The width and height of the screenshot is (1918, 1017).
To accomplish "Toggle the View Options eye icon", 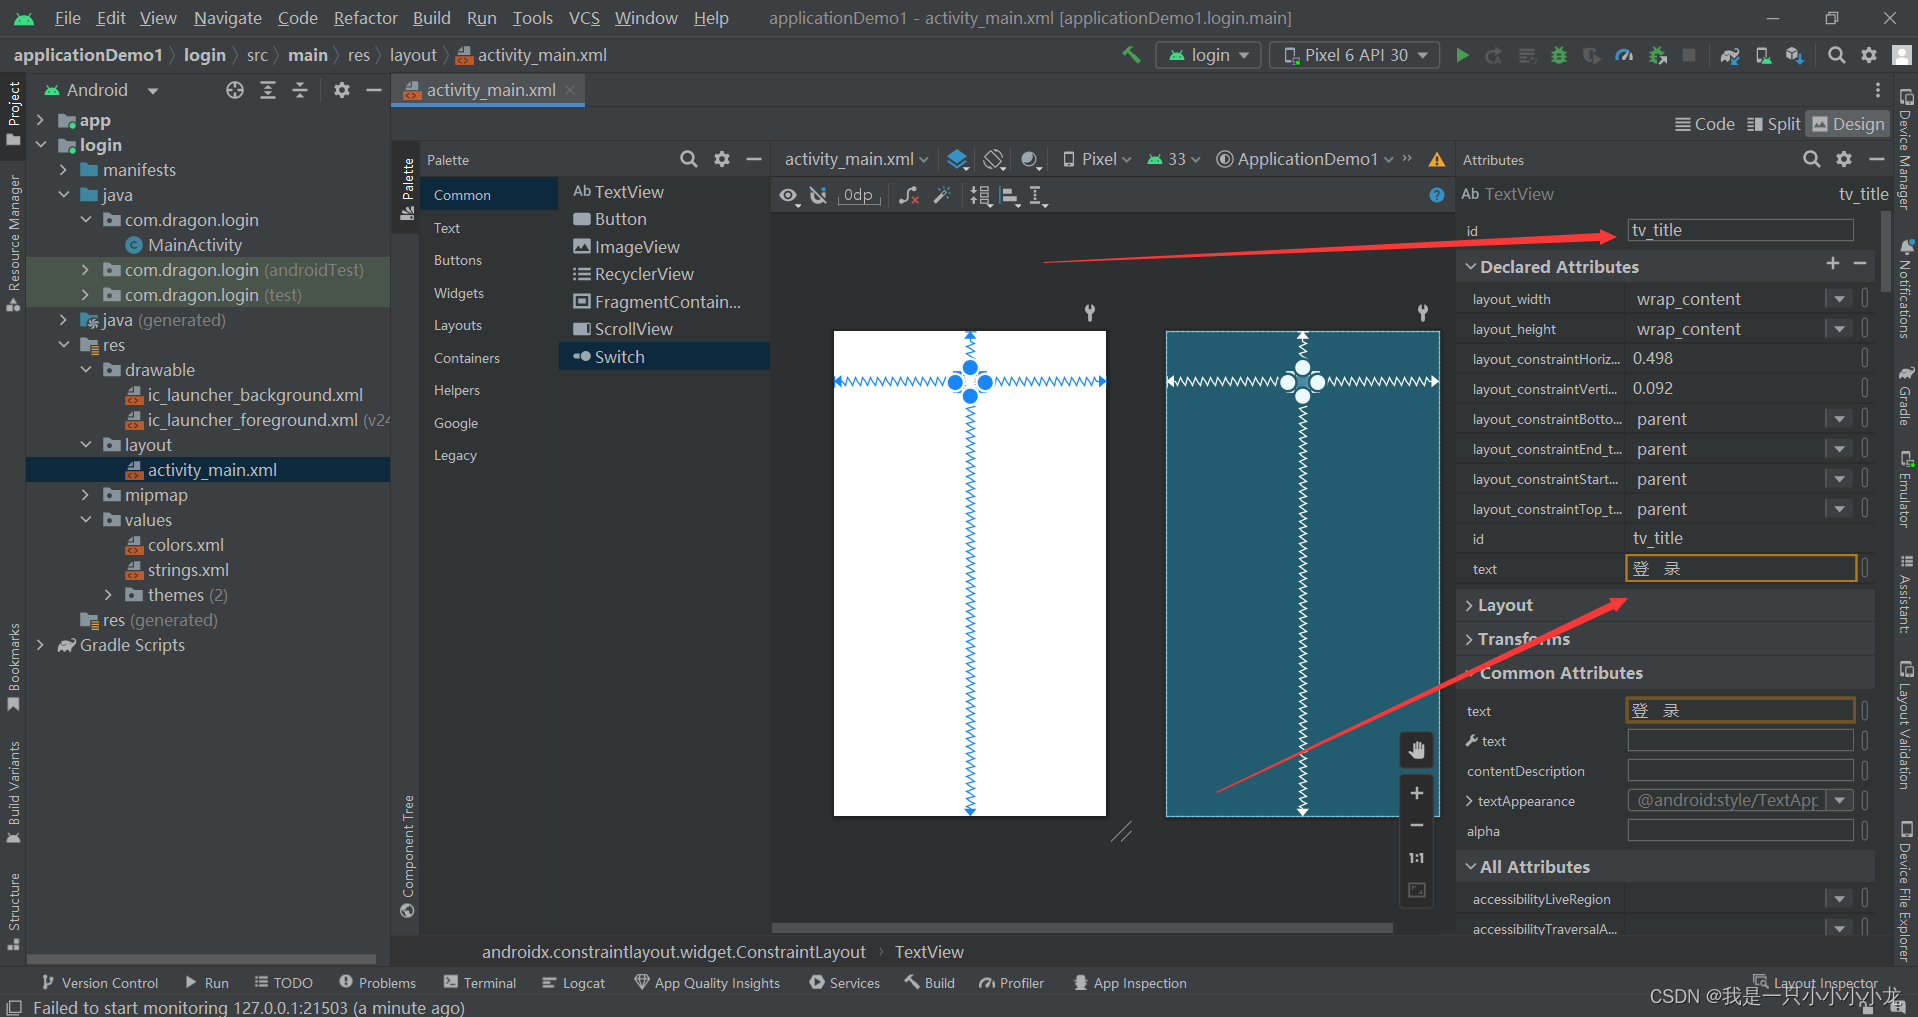I will (789, 196).
